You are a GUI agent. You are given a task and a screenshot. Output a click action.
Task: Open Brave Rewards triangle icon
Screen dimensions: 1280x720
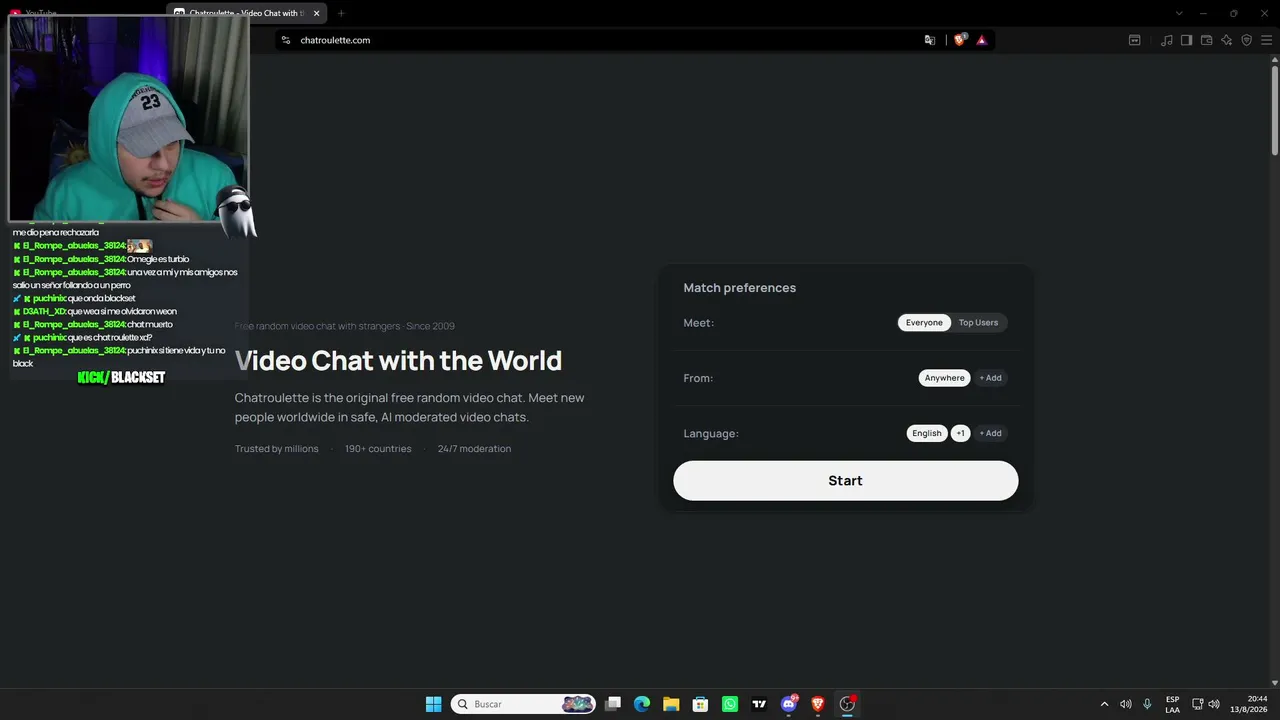pos(982,40)
